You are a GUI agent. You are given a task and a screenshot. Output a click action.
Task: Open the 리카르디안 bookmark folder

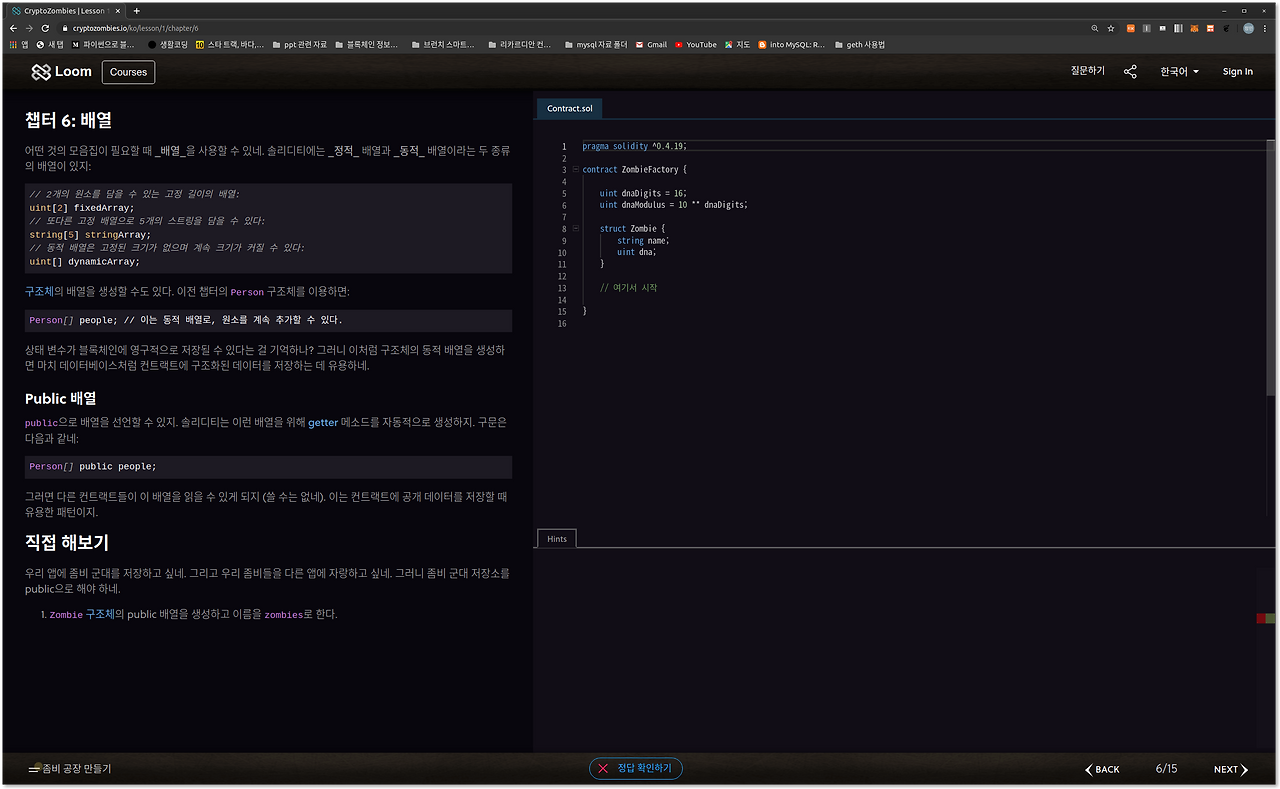click(520, 45)
